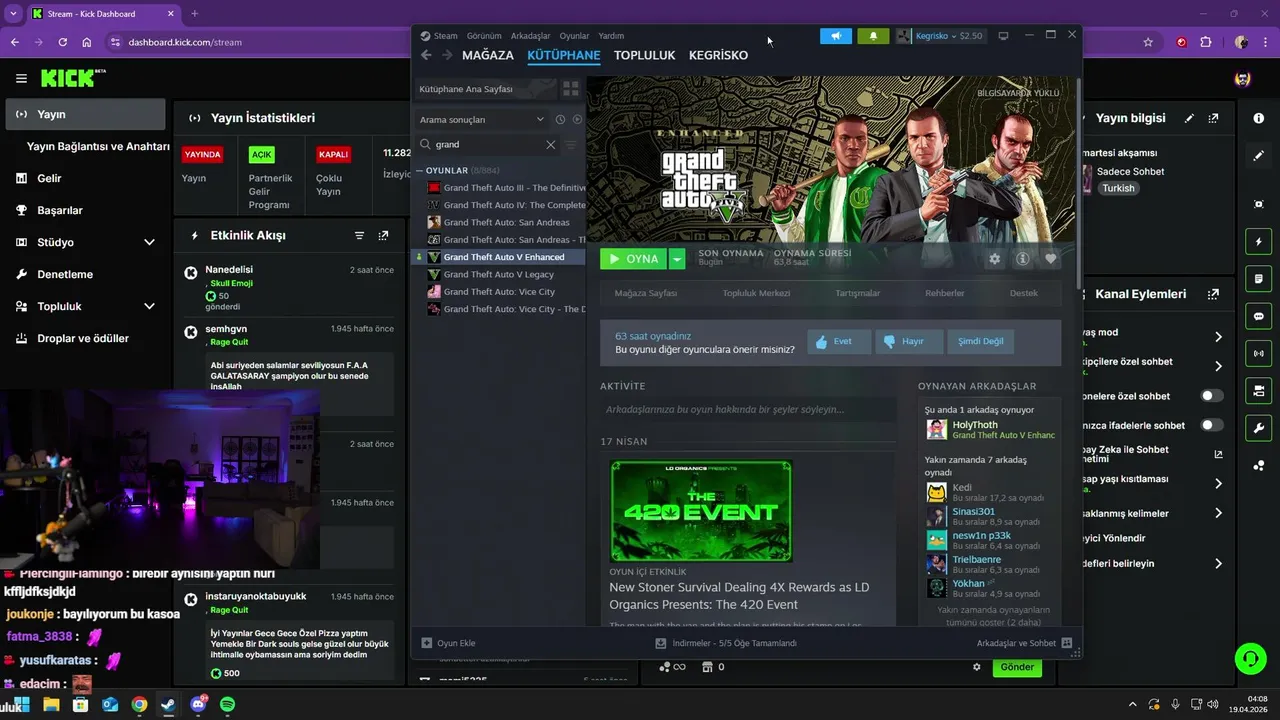This screenshot has height=720, width=1280.
Task: Recommend the game with Evet
Action: (x=839, y=341)
